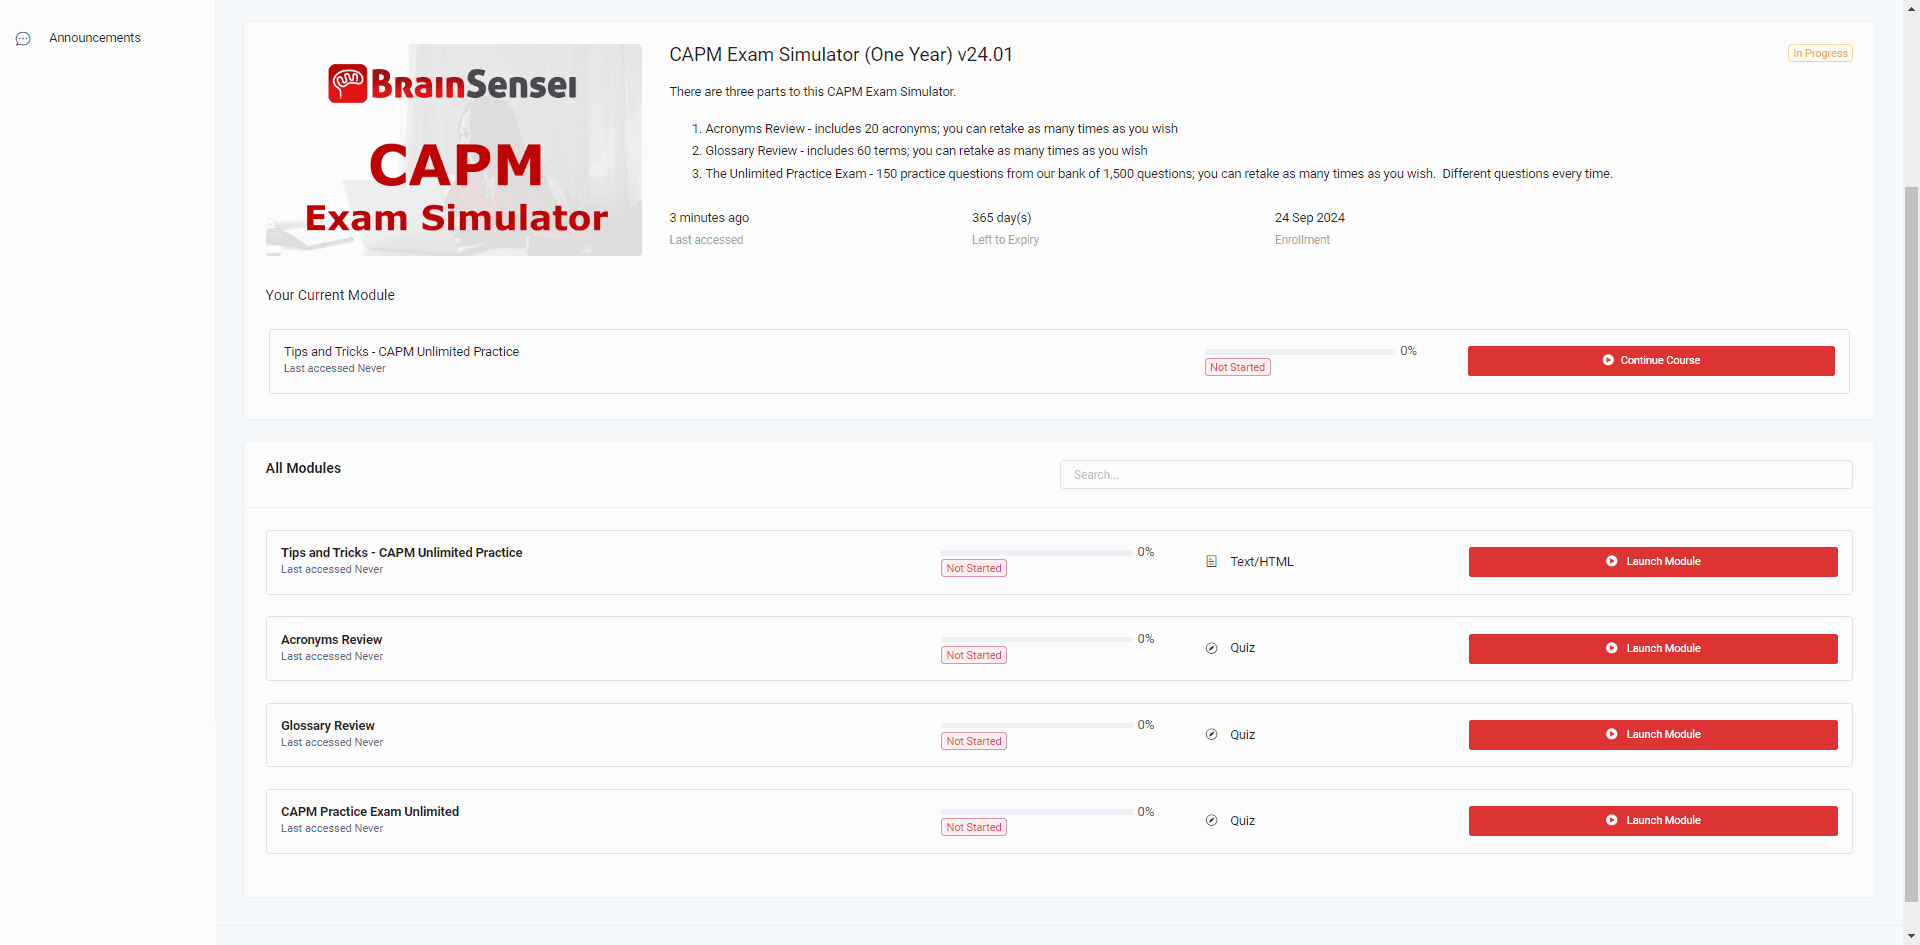Screen dimensions: 1920x945
Task: Open Announcements chat bubble icon
Action: (x=23, y=39)
